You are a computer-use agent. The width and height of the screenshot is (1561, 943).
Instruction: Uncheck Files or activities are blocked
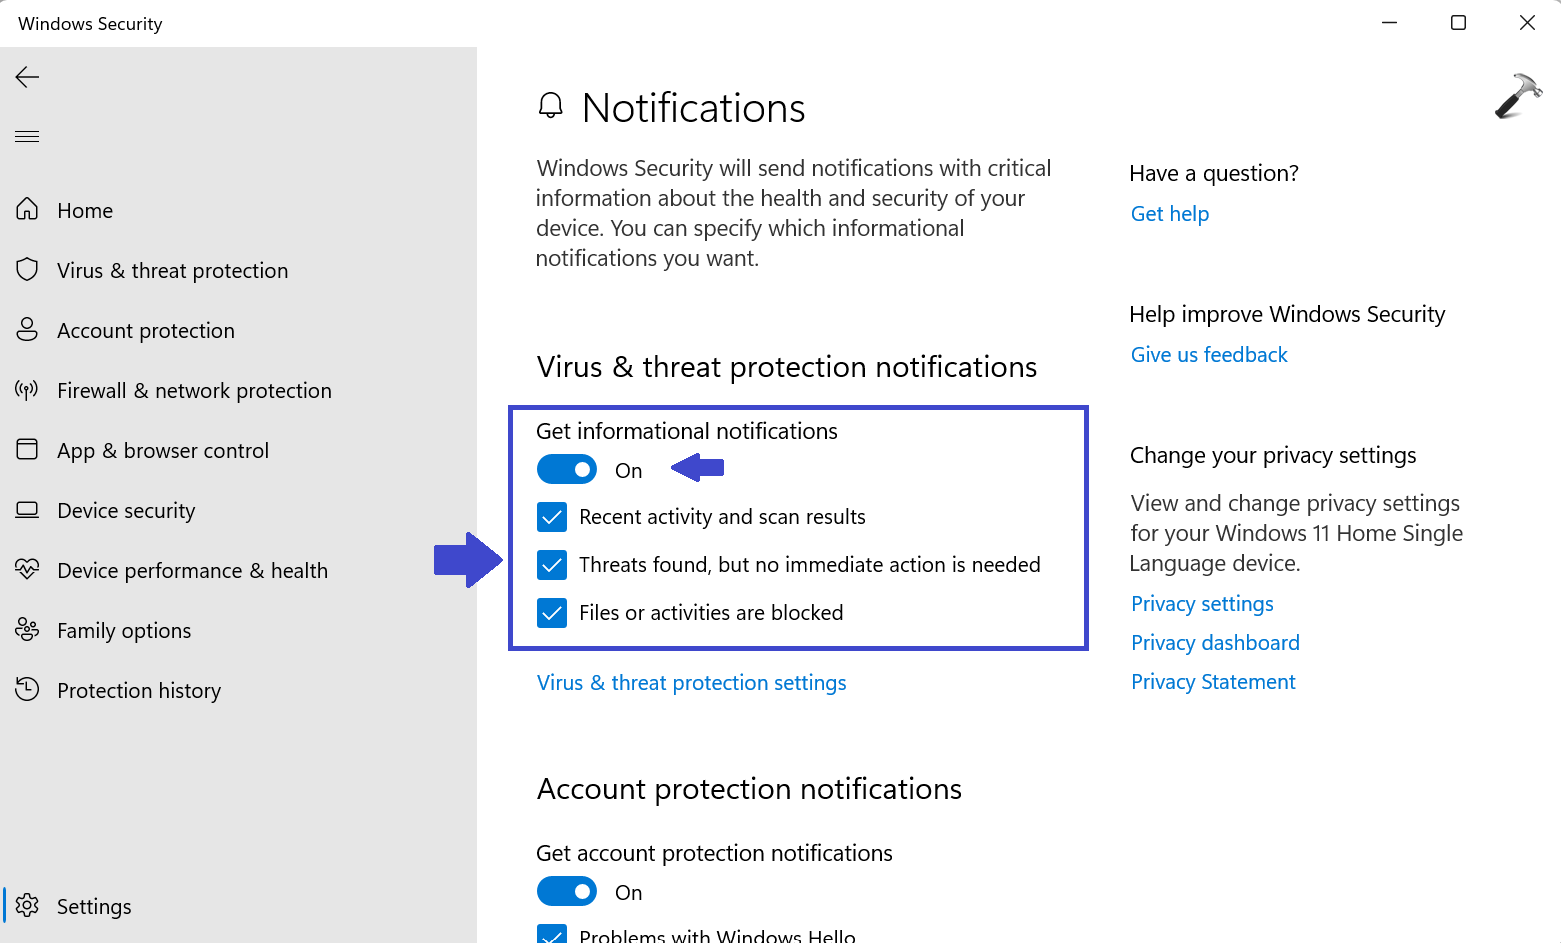tap(552, 613)
